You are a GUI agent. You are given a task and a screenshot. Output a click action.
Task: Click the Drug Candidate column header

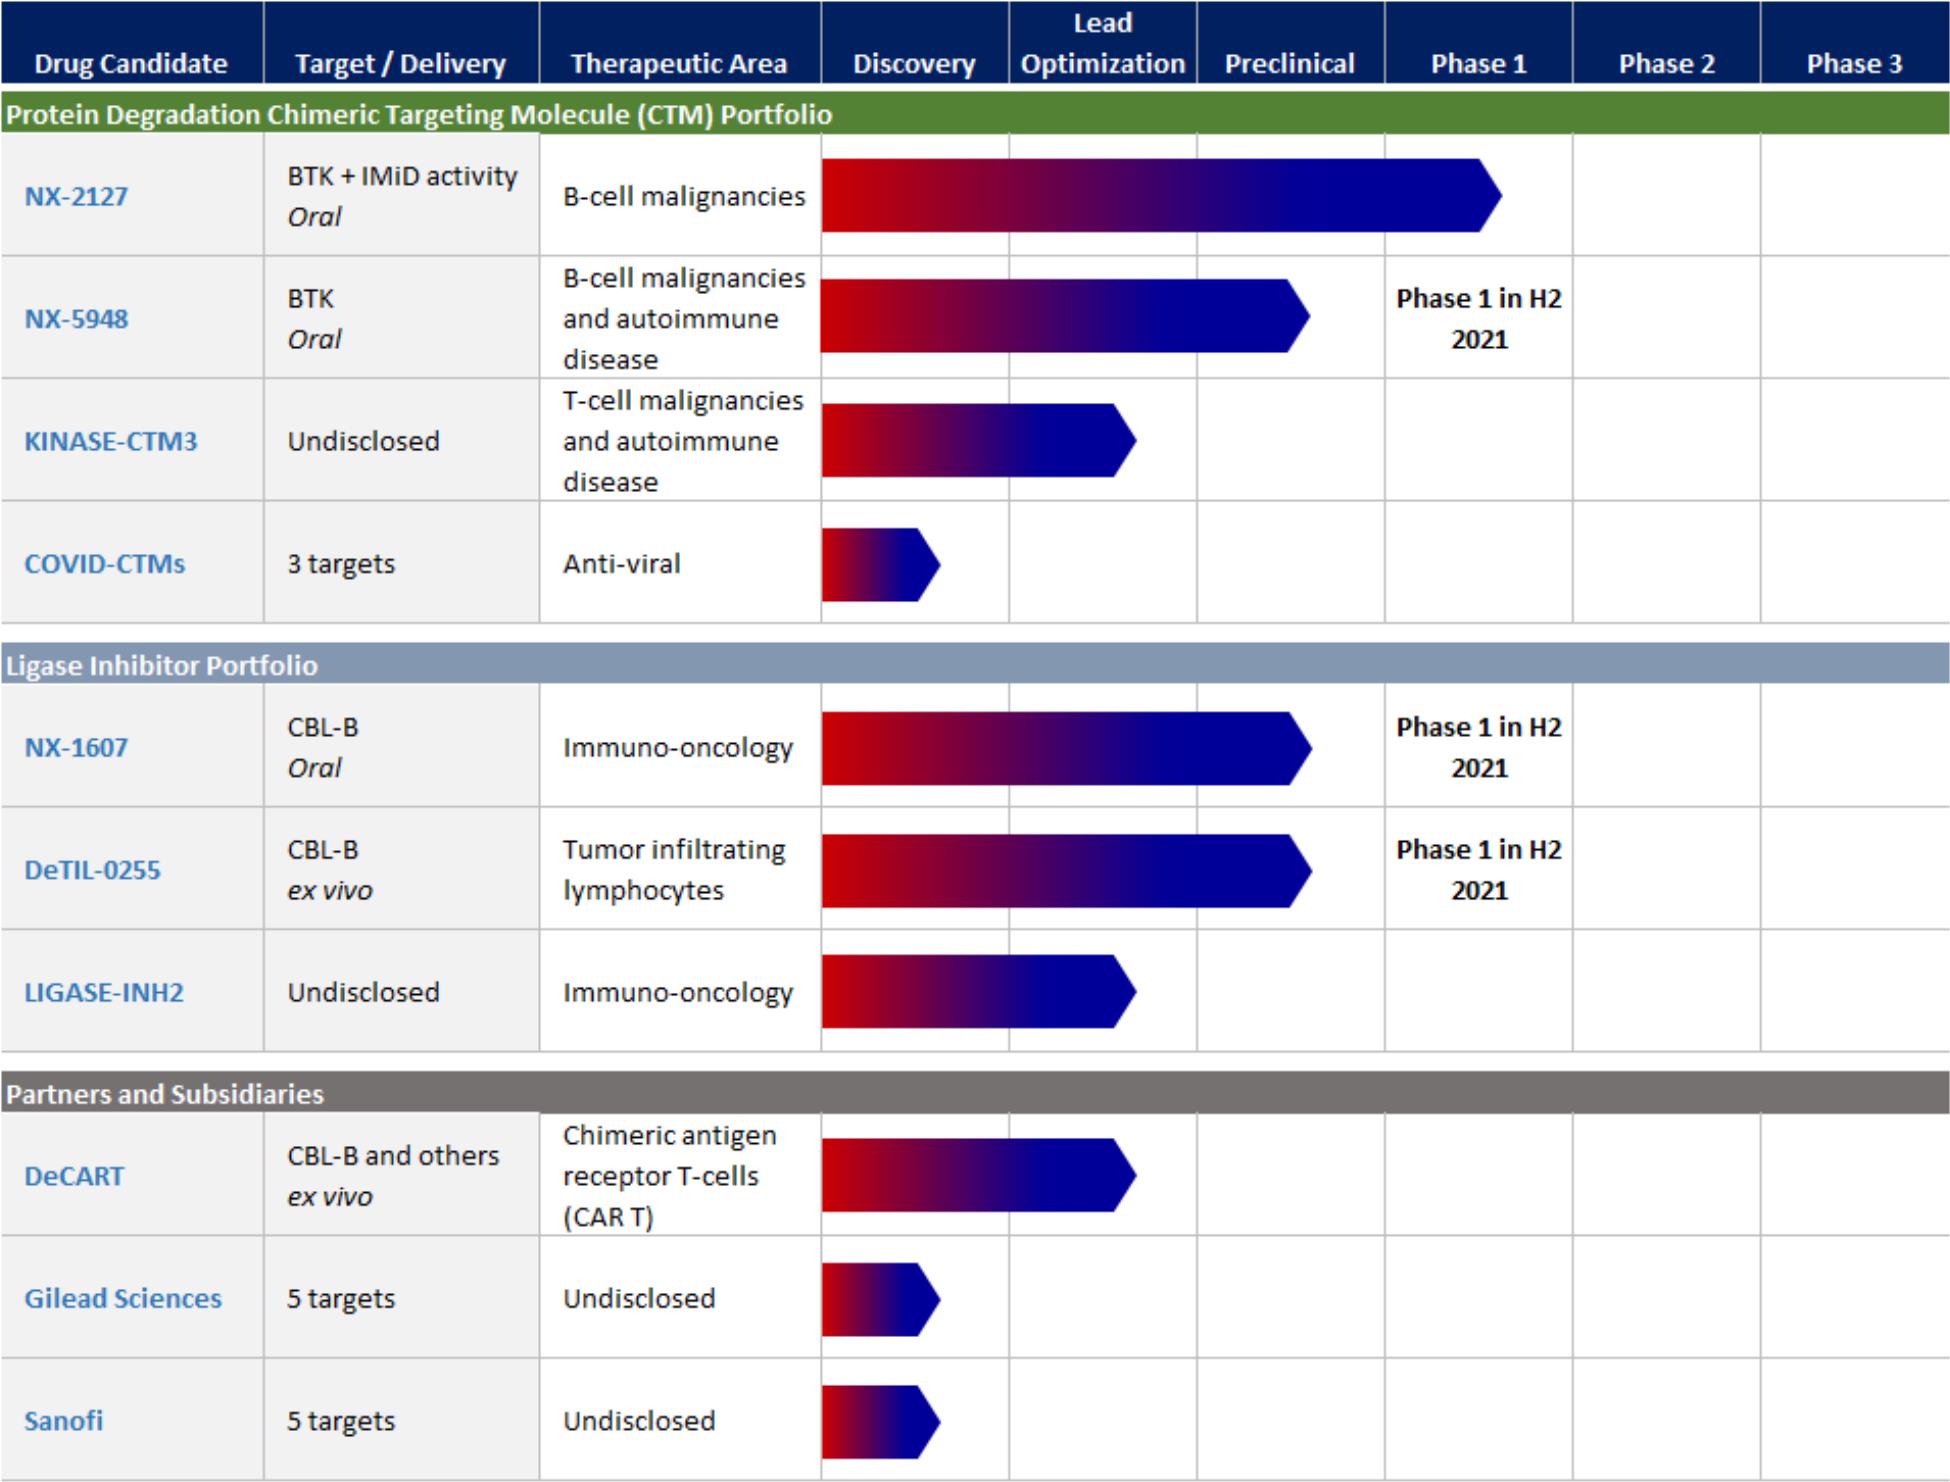(x=131, y=64)
